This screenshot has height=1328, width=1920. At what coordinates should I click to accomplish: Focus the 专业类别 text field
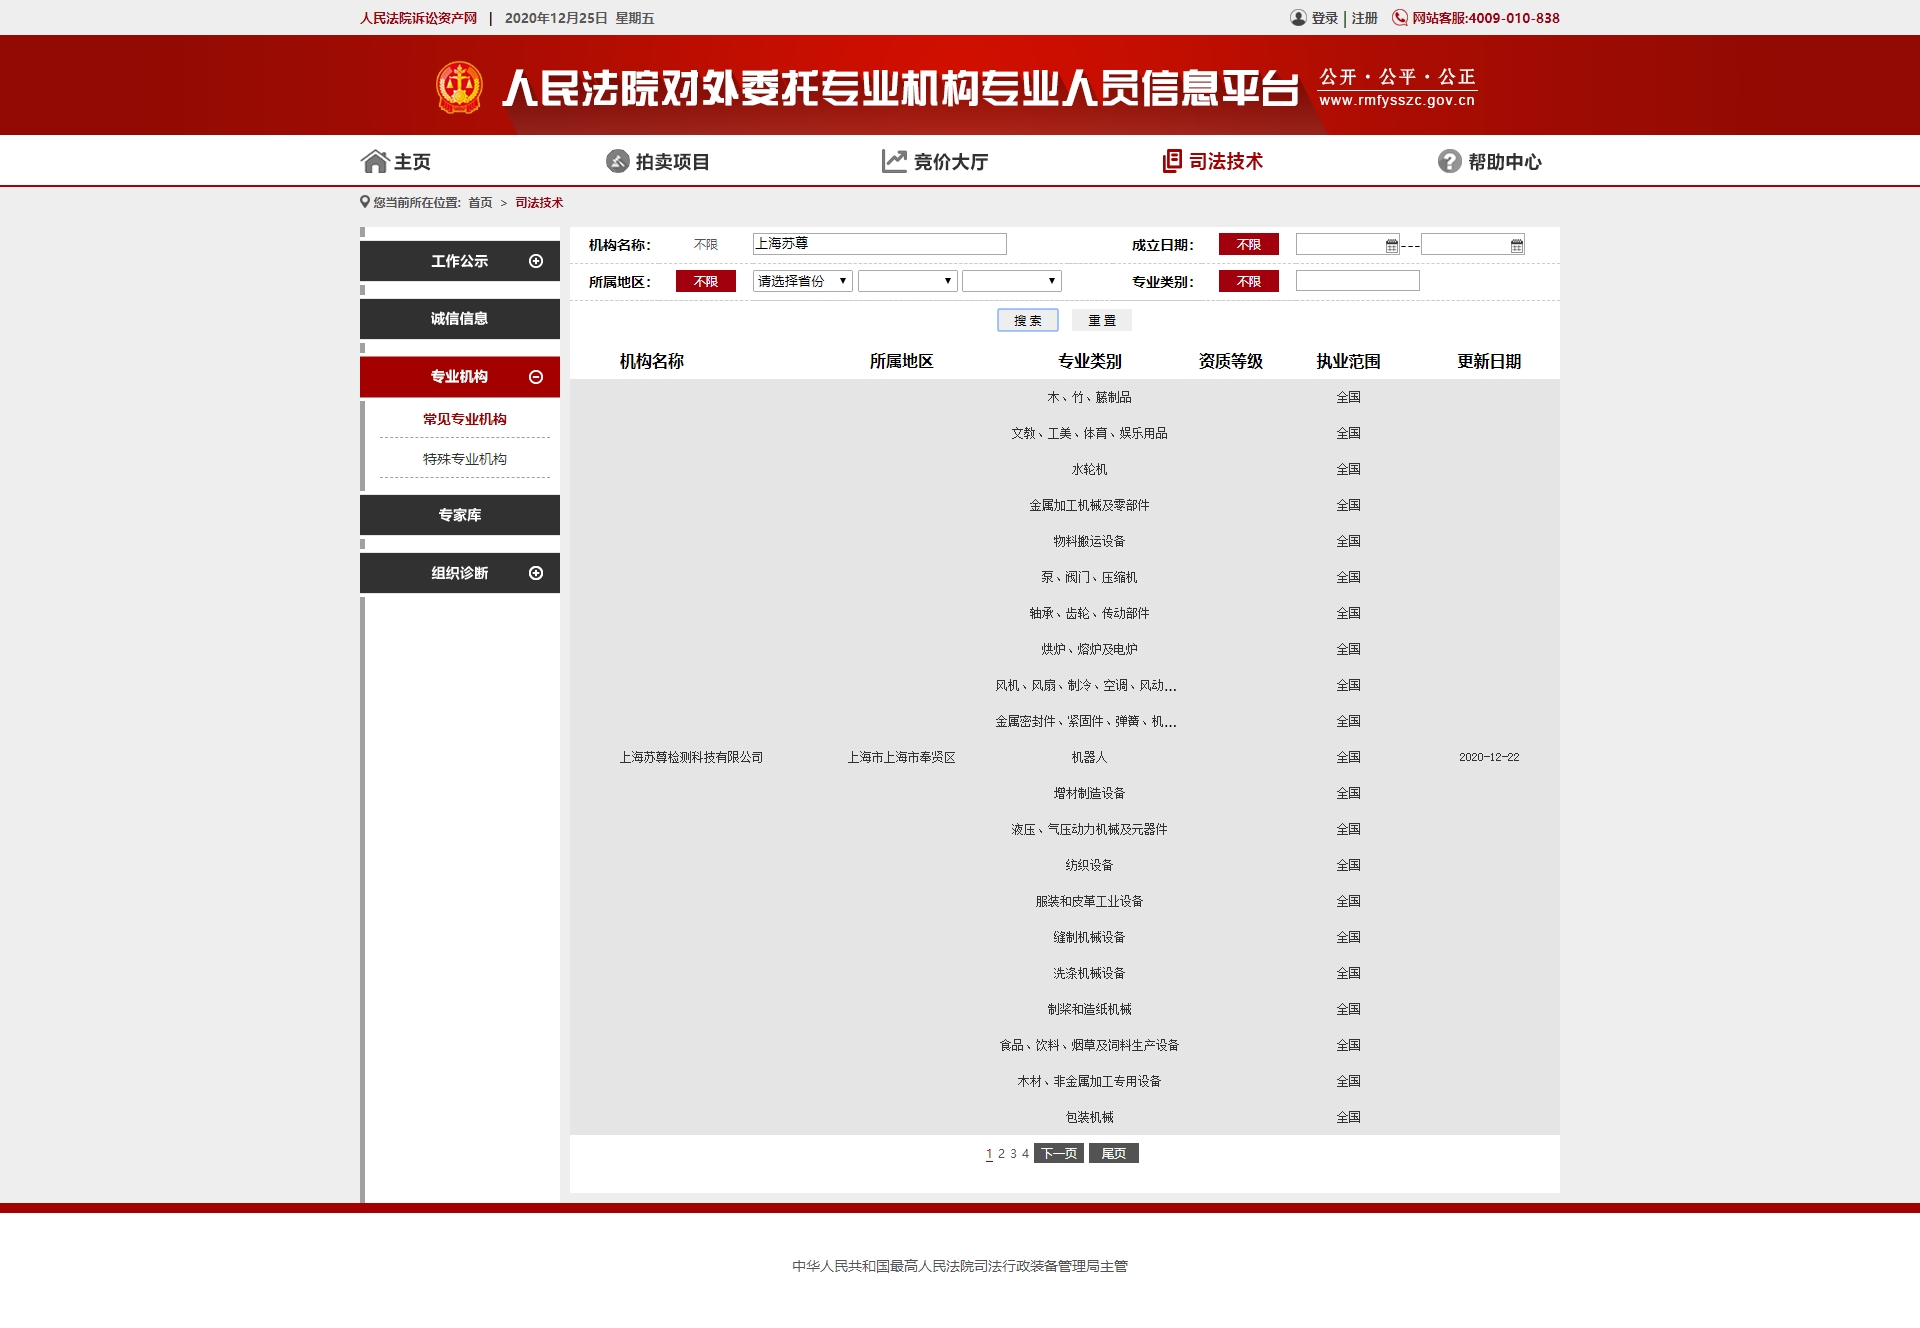1357,281
